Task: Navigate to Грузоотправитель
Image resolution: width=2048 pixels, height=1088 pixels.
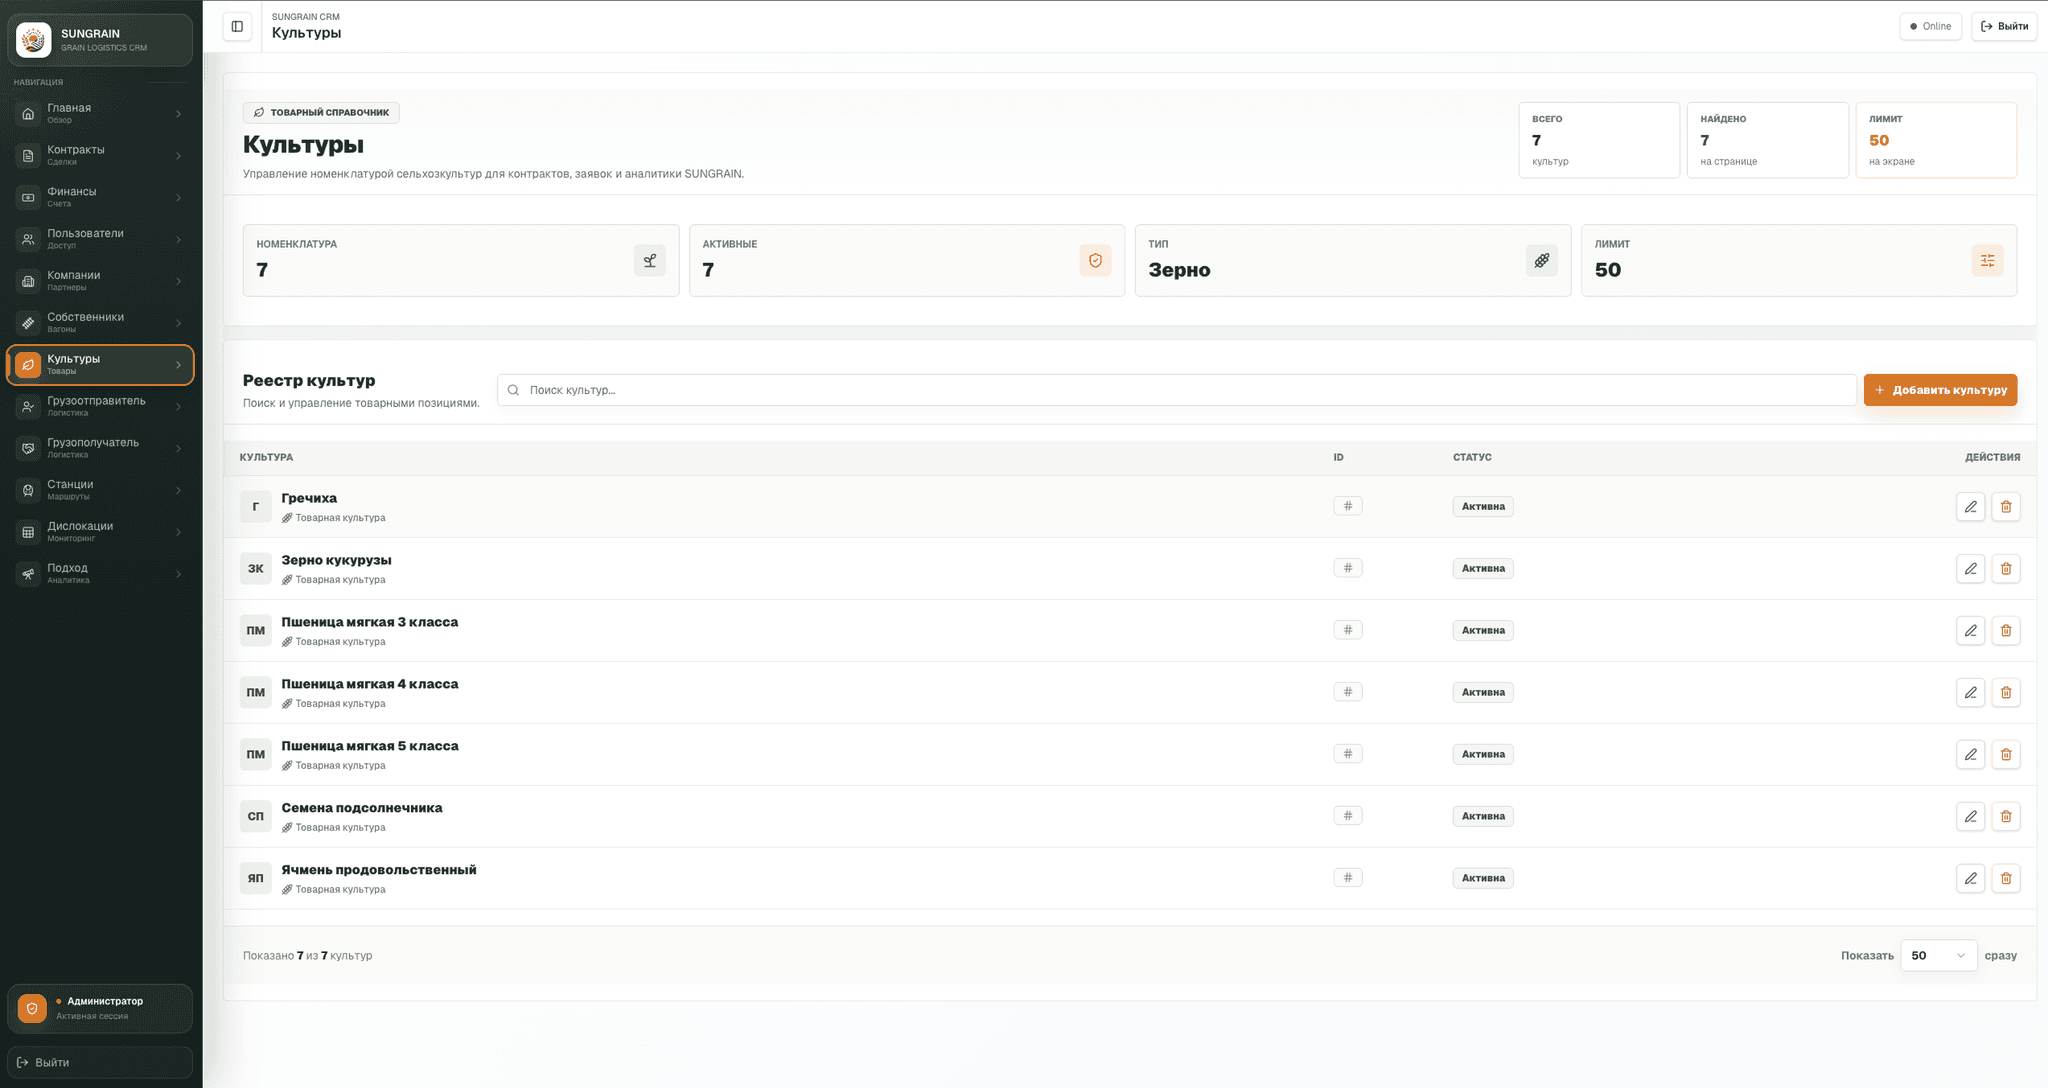Action: pos(100,407)
